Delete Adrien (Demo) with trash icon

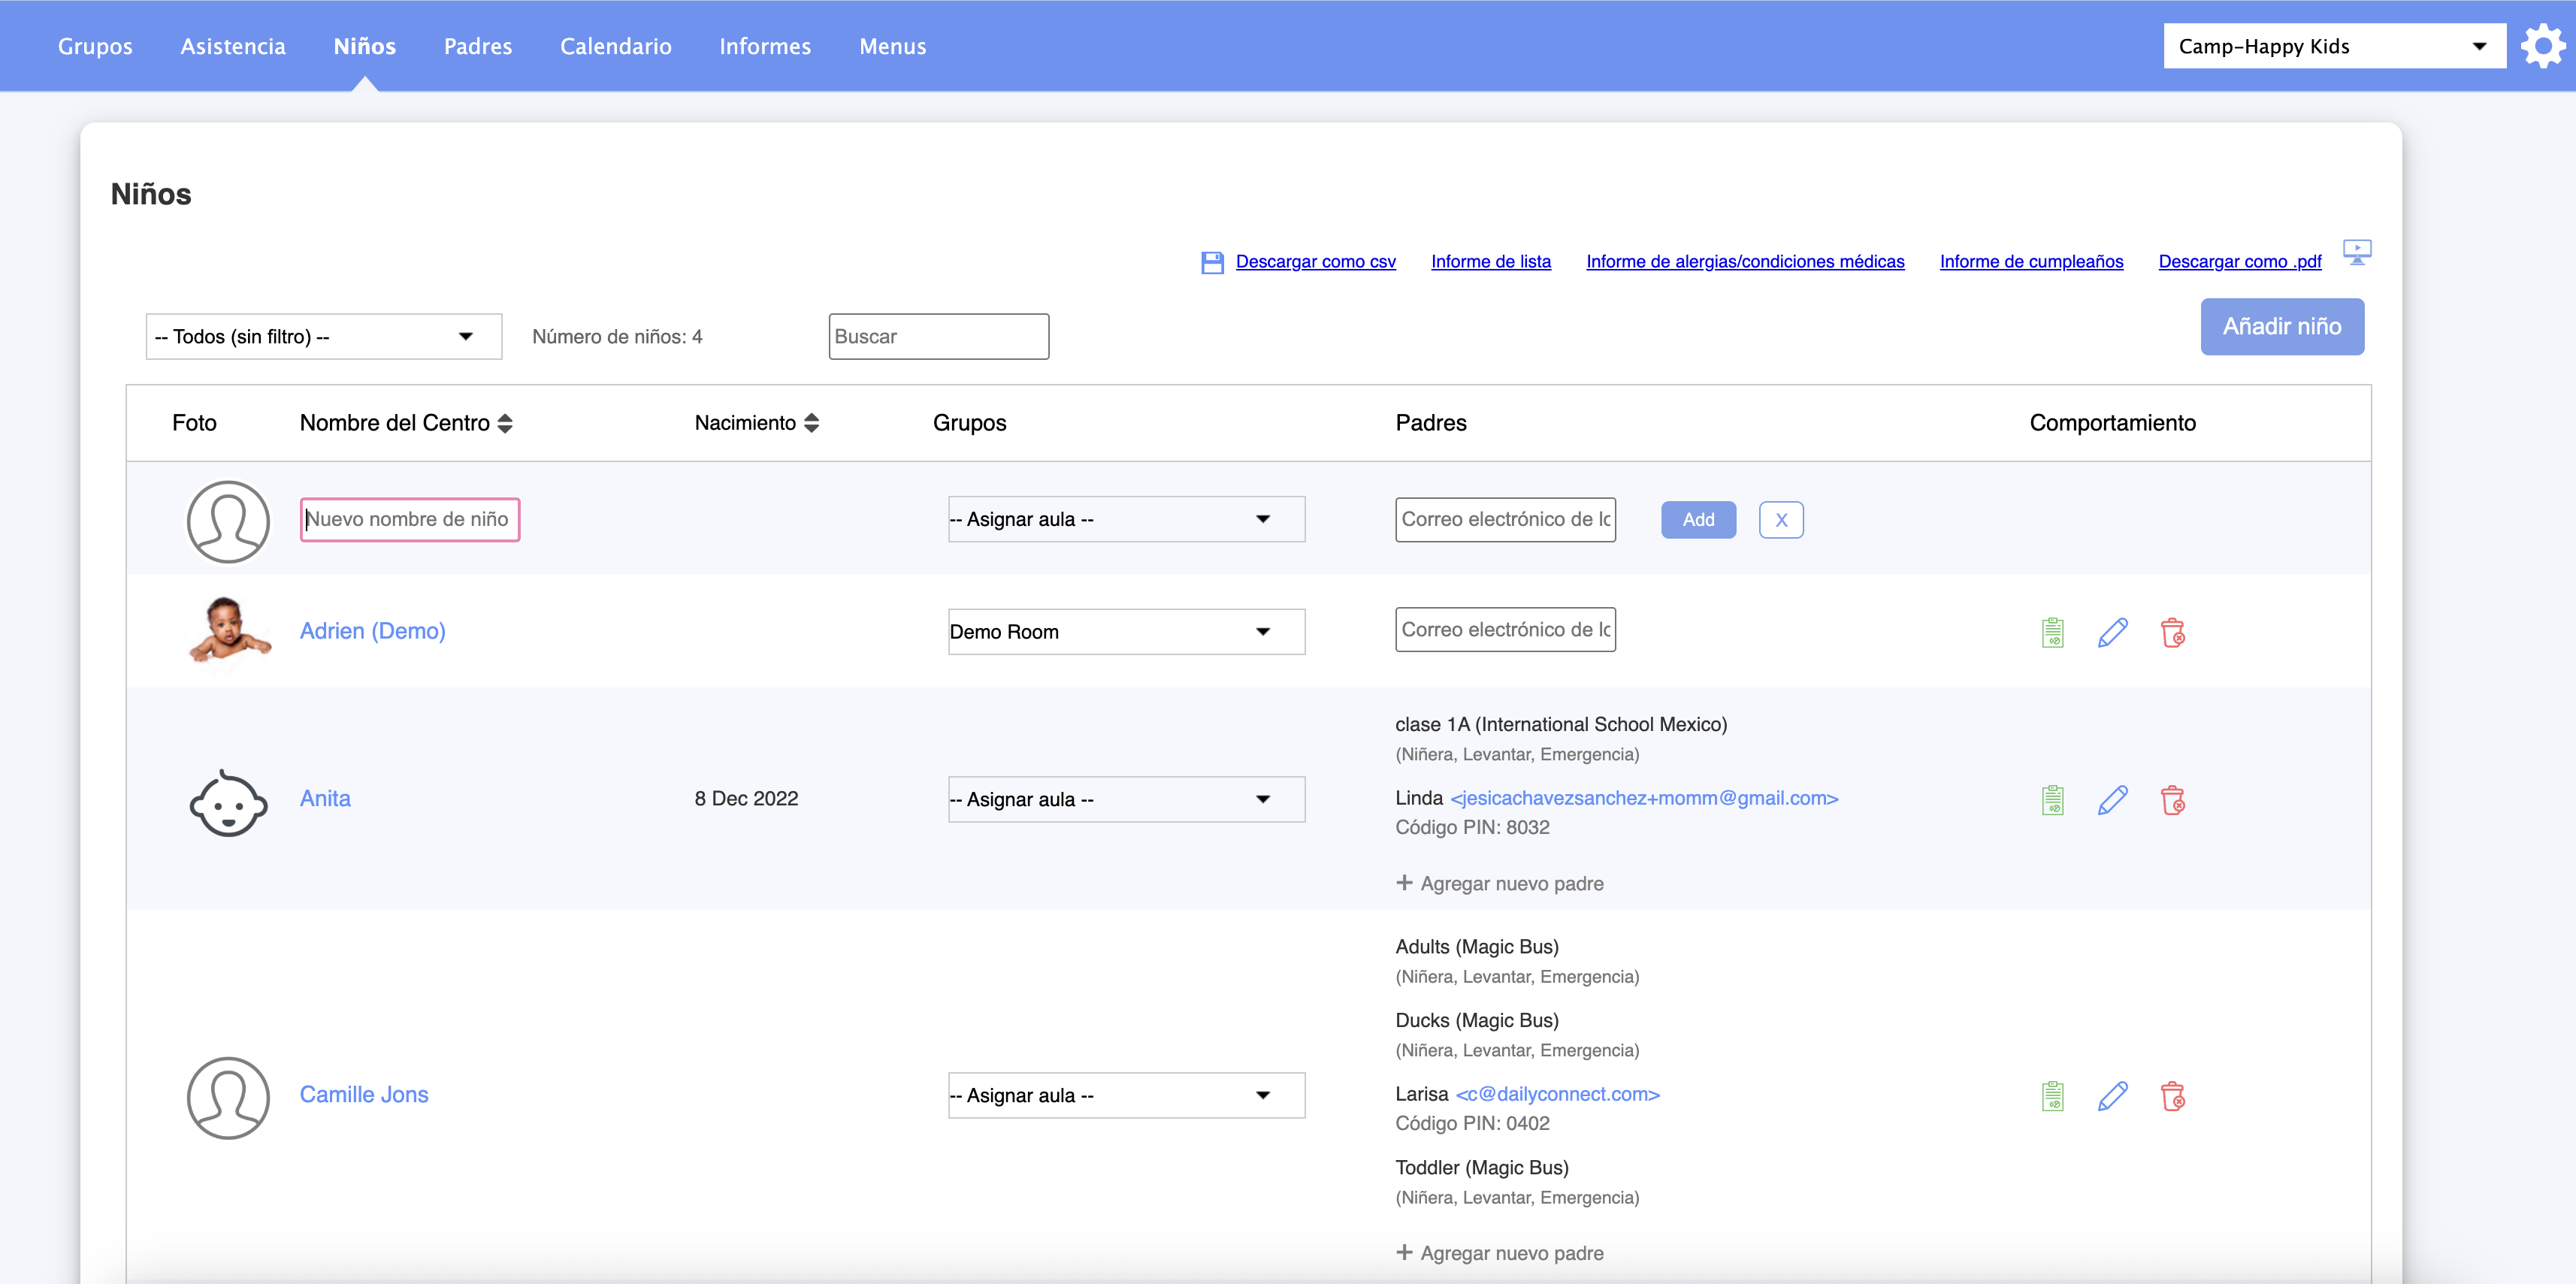coord(2172,632)
